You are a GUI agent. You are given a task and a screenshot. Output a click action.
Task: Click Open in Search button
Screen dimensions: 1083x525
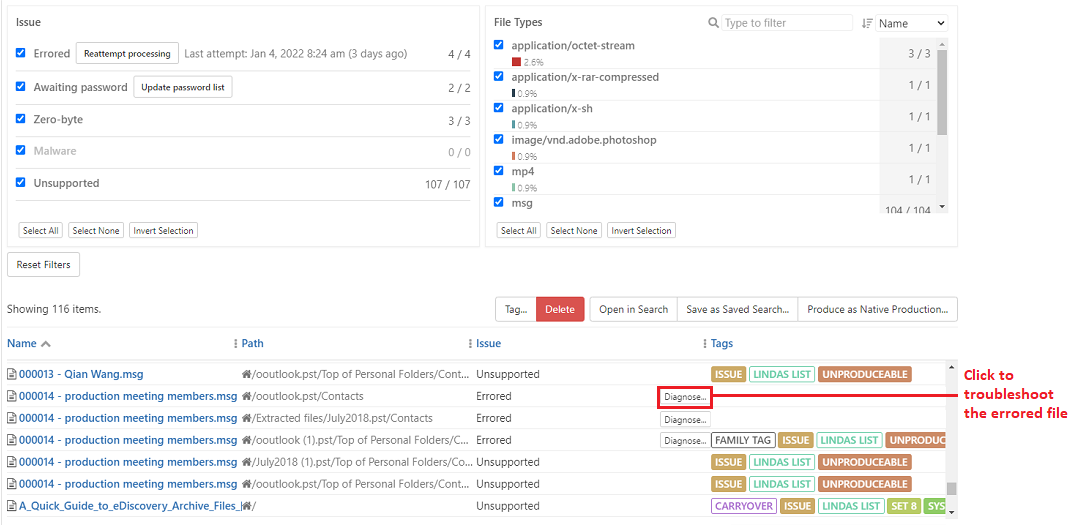pos(633,309)
